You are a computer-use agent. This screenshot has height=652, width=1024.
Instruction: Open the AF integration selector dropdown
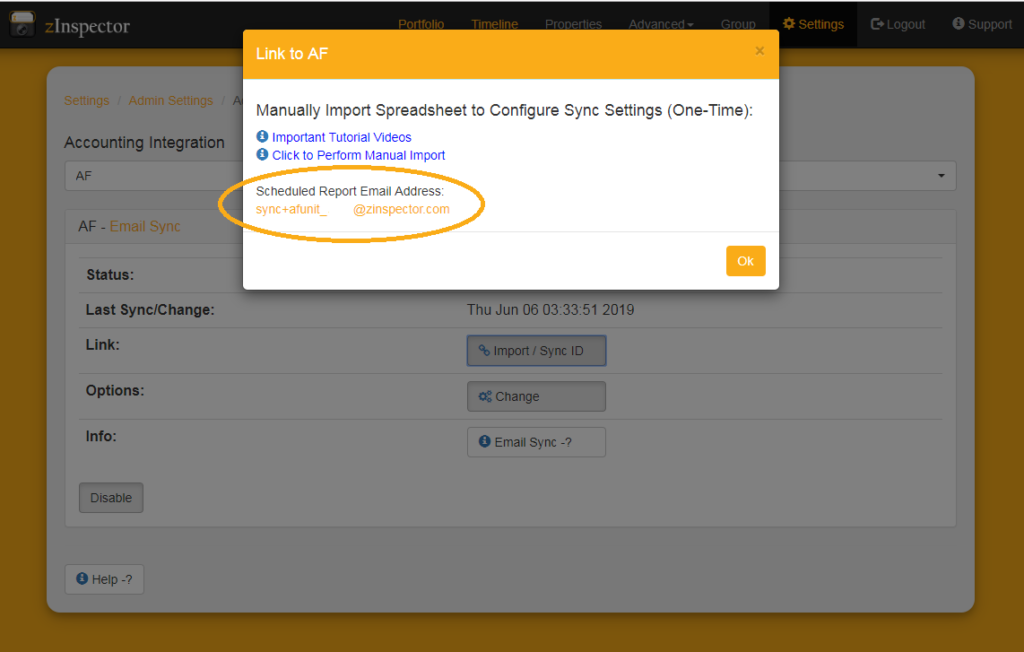pos(941,175)
